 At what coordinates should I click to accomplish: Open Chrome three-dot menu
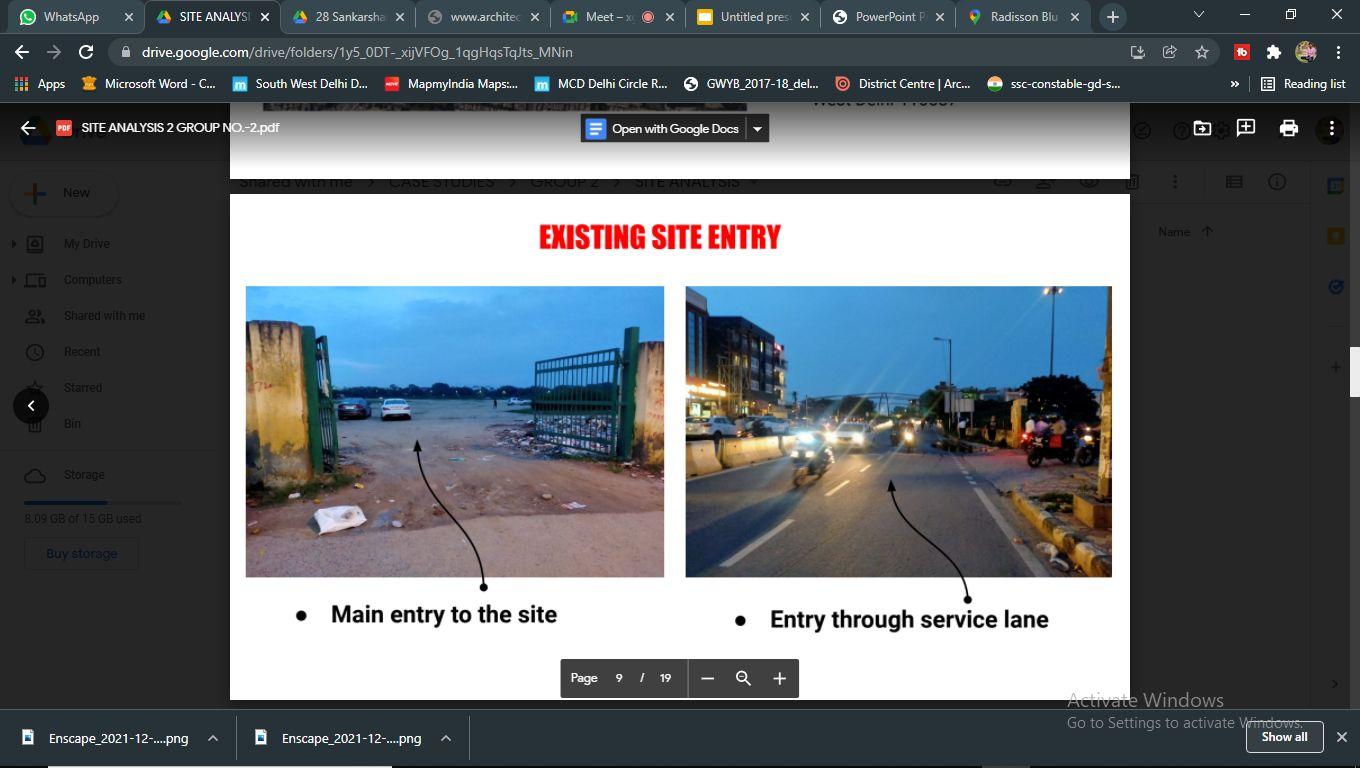click(x=1337, y=52)
